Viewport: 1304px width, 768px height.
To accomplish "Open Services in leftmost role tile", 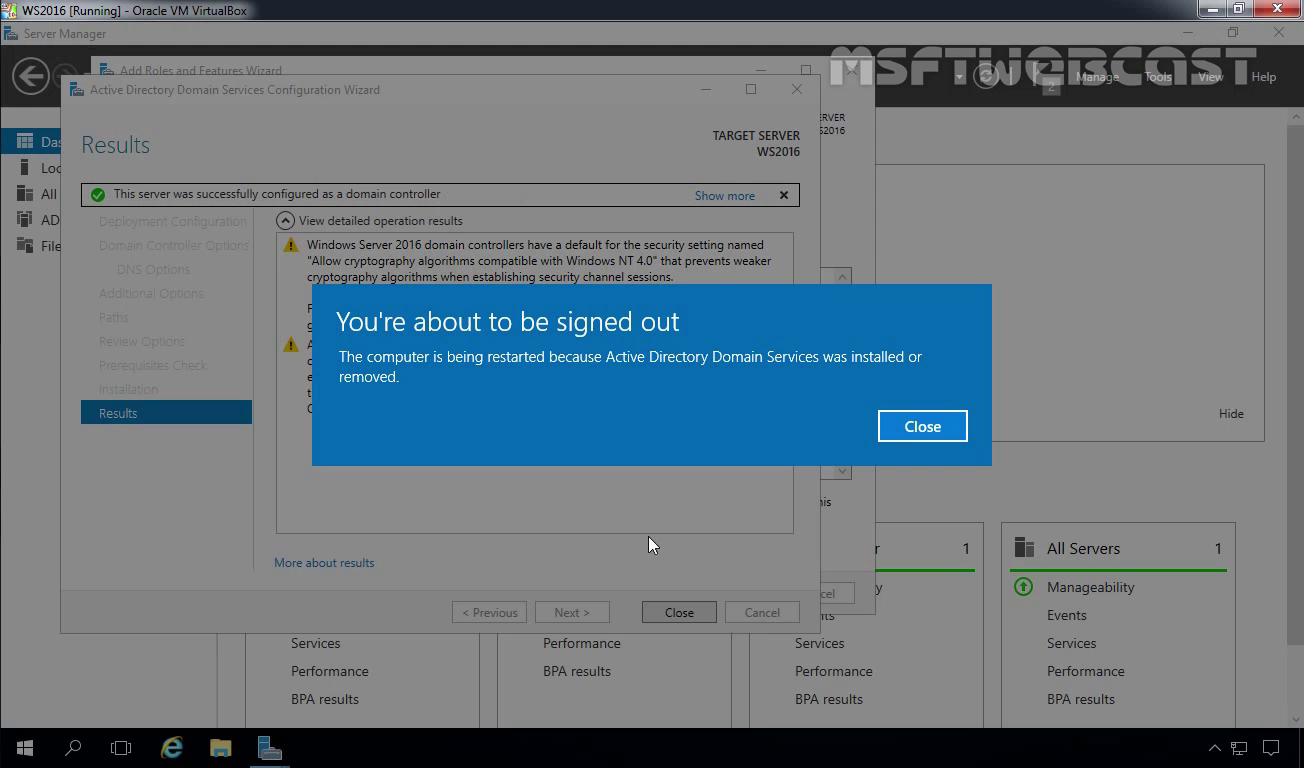I will pyautogui.click(x=315, y=643).
